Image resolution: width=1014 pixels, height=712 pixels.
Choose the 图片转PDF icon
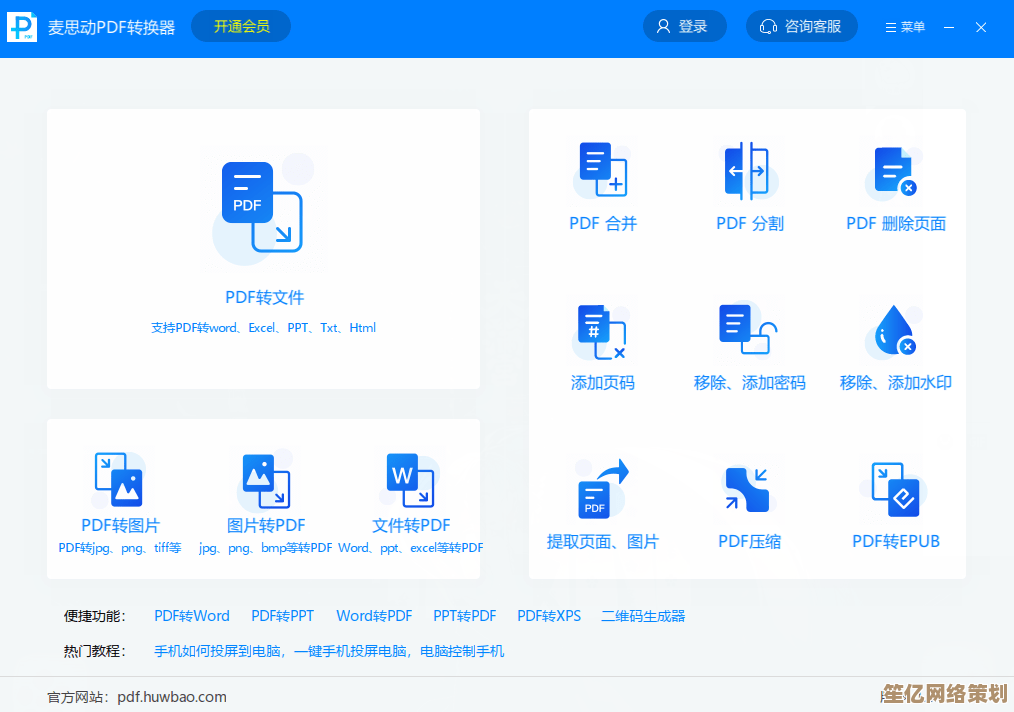tap(266, 480)
